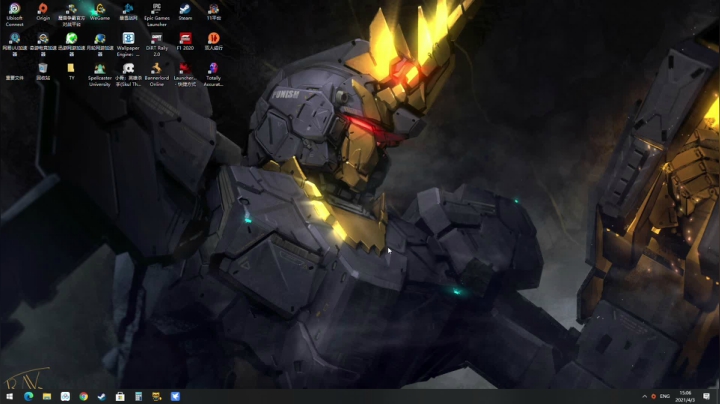720x404 pixels.
Task: Switch the ENG input language indicator
Action: pos(665,396)
